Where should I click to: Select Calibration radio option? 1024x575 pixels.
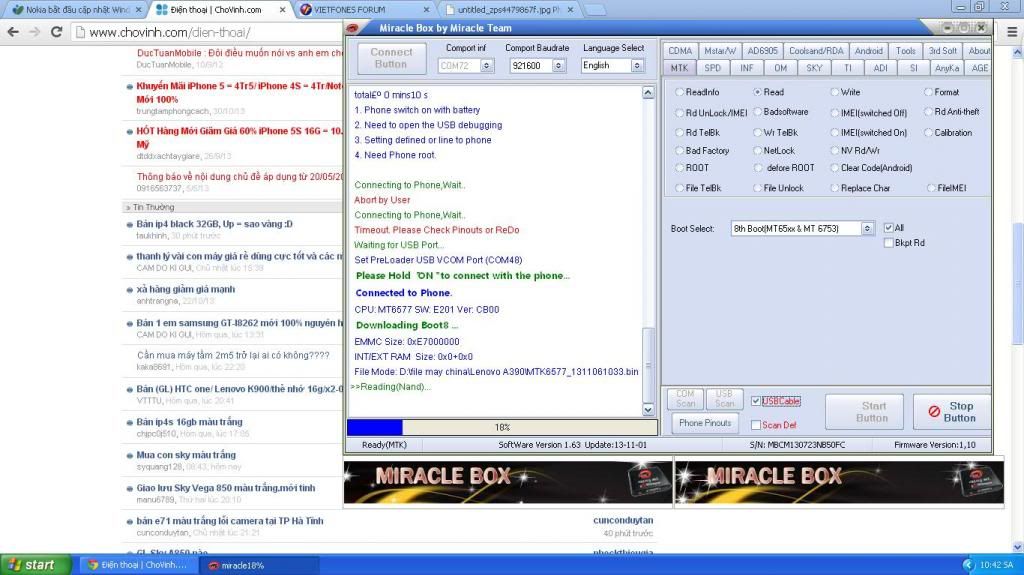pos(928,133)
